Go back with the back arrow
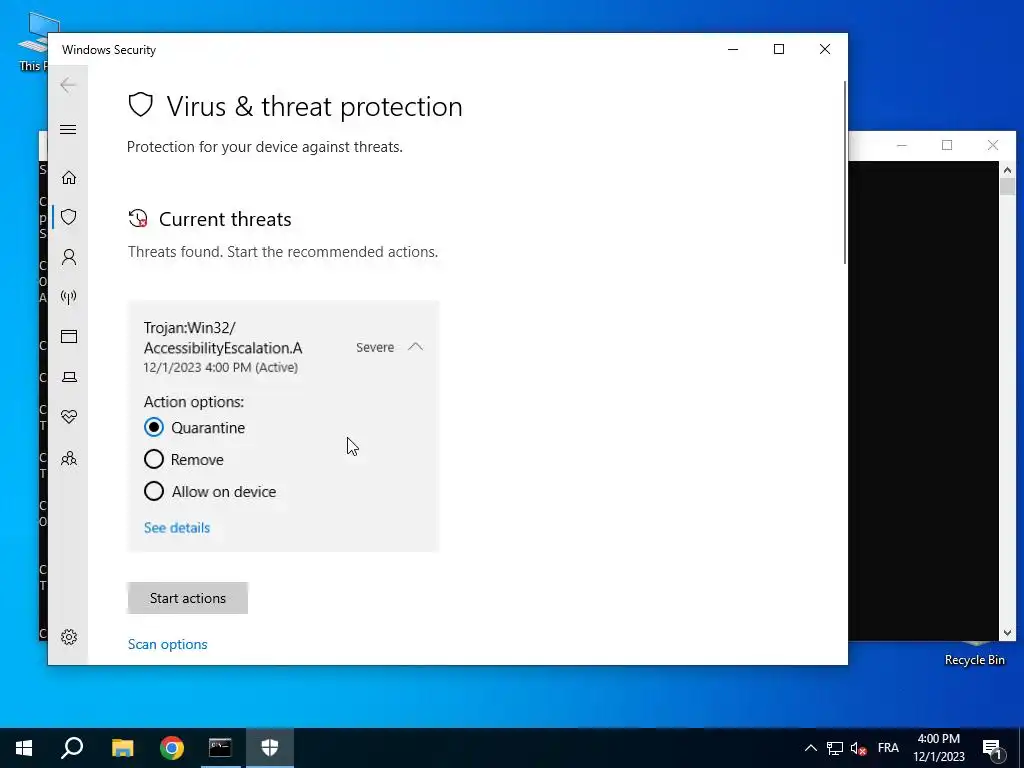 [68, 85]
